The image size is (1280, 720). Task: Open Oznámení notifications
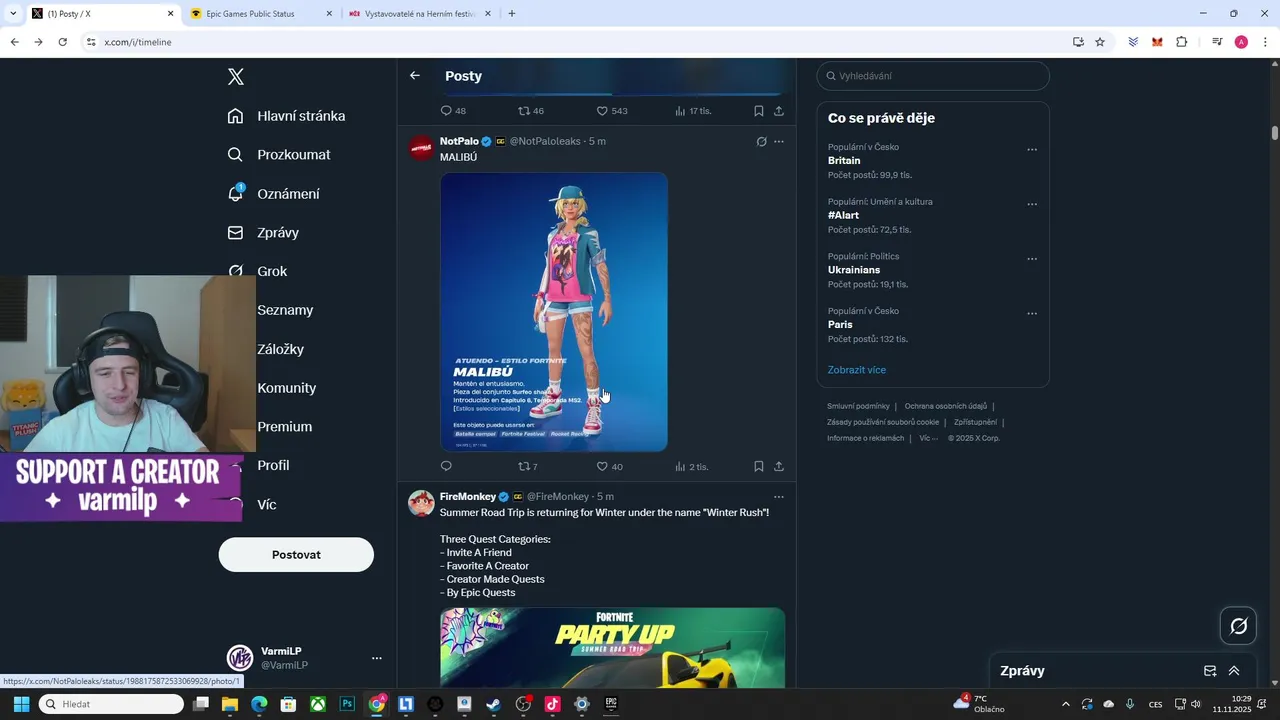coord(273,194)
